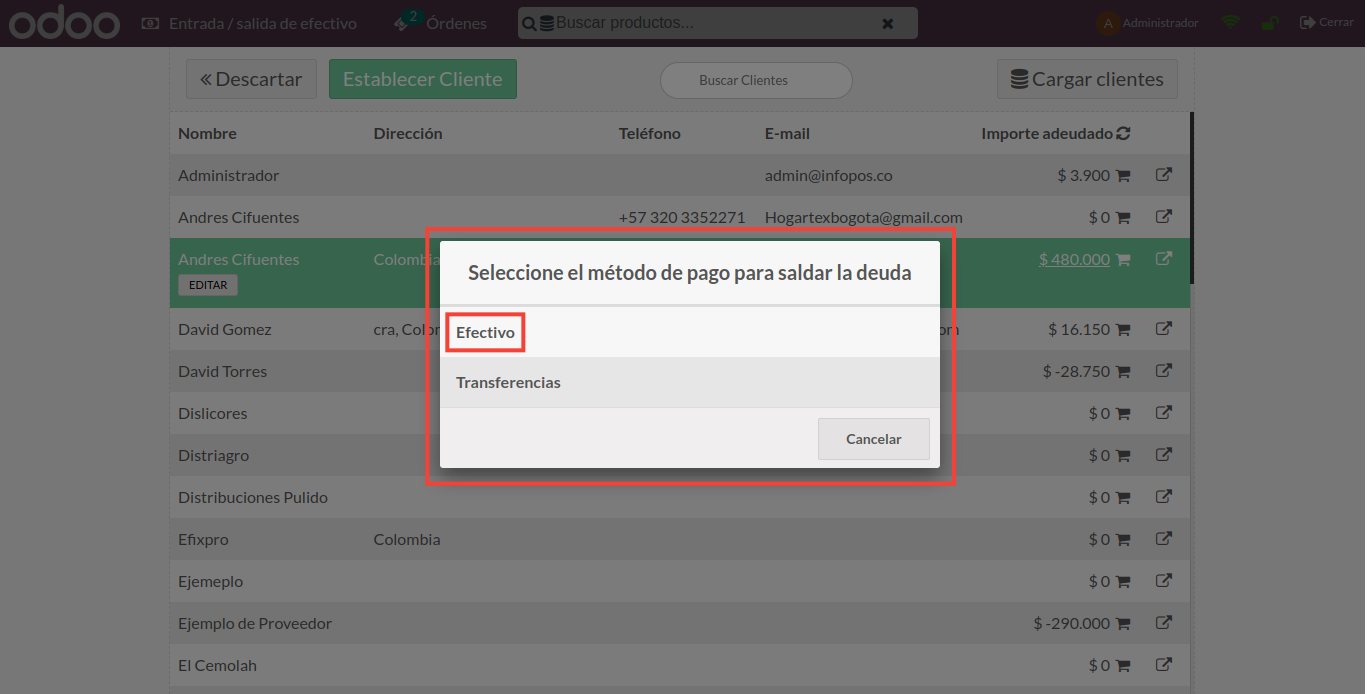Click cart icon in Dislicores row
The width and height of the screenshot is (1367, 694).
pos(1122,414)
